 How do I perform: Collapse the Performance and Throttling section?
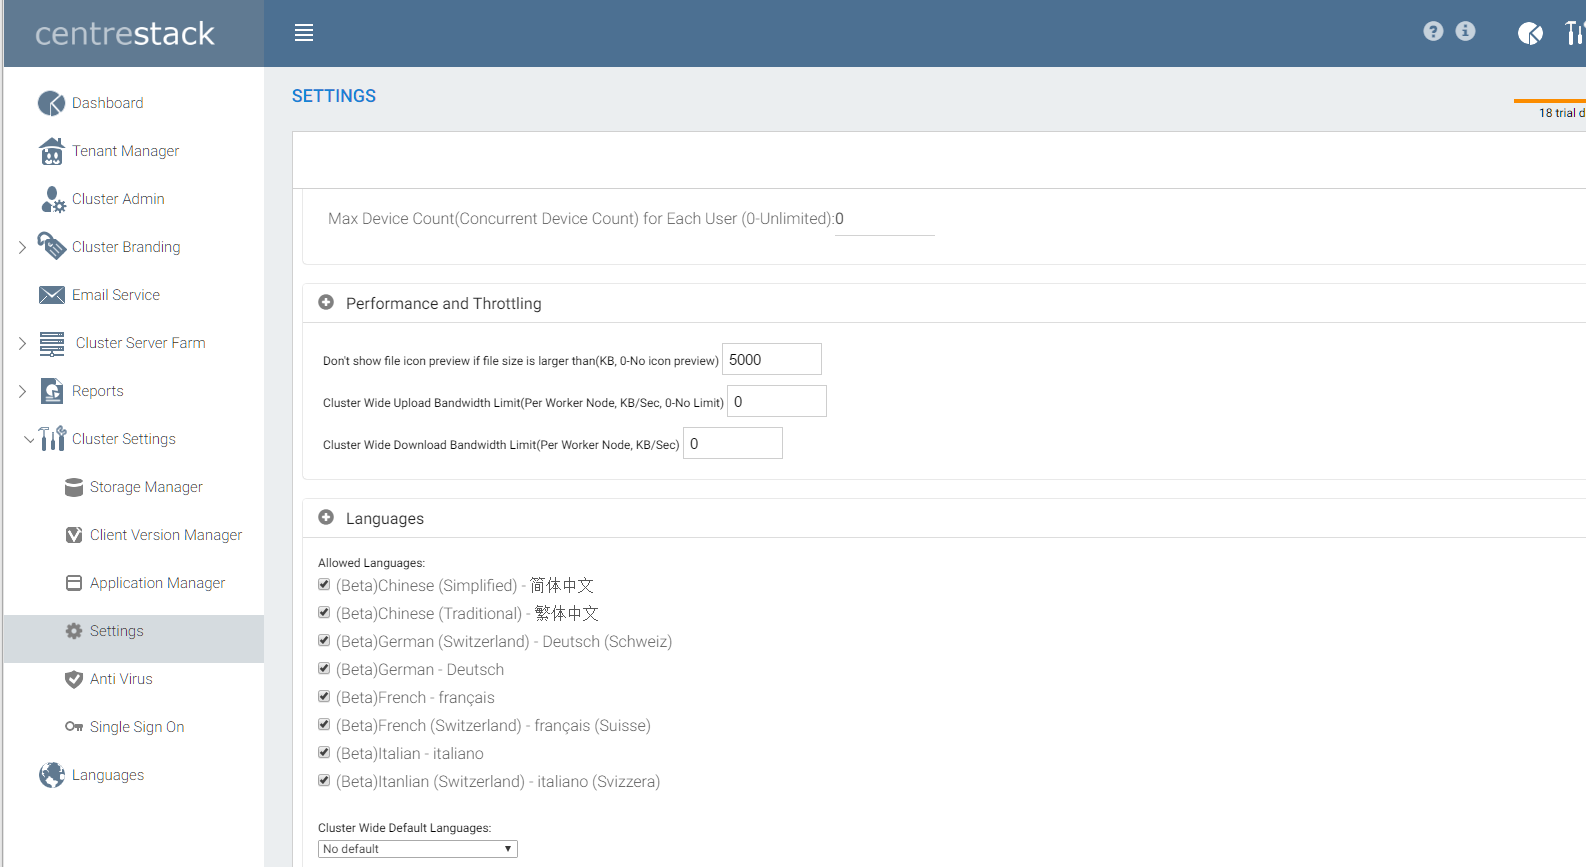pos(326,302)
